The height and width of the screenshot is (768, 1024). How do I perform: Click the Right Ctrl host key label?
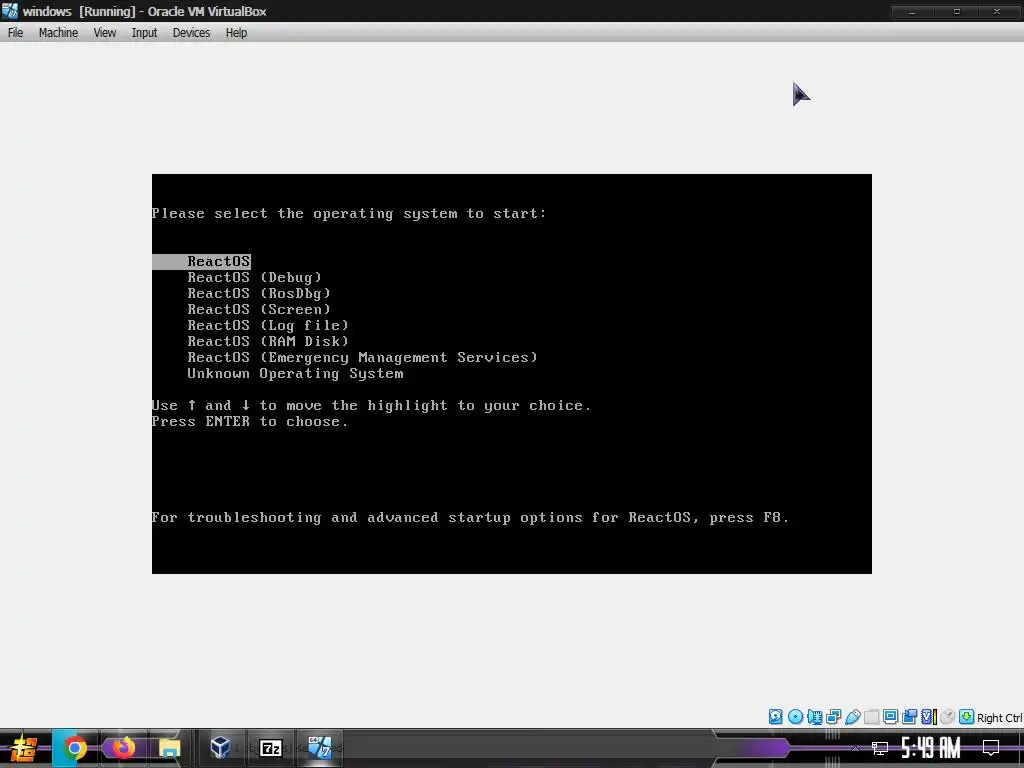(x=1000, y=718)
